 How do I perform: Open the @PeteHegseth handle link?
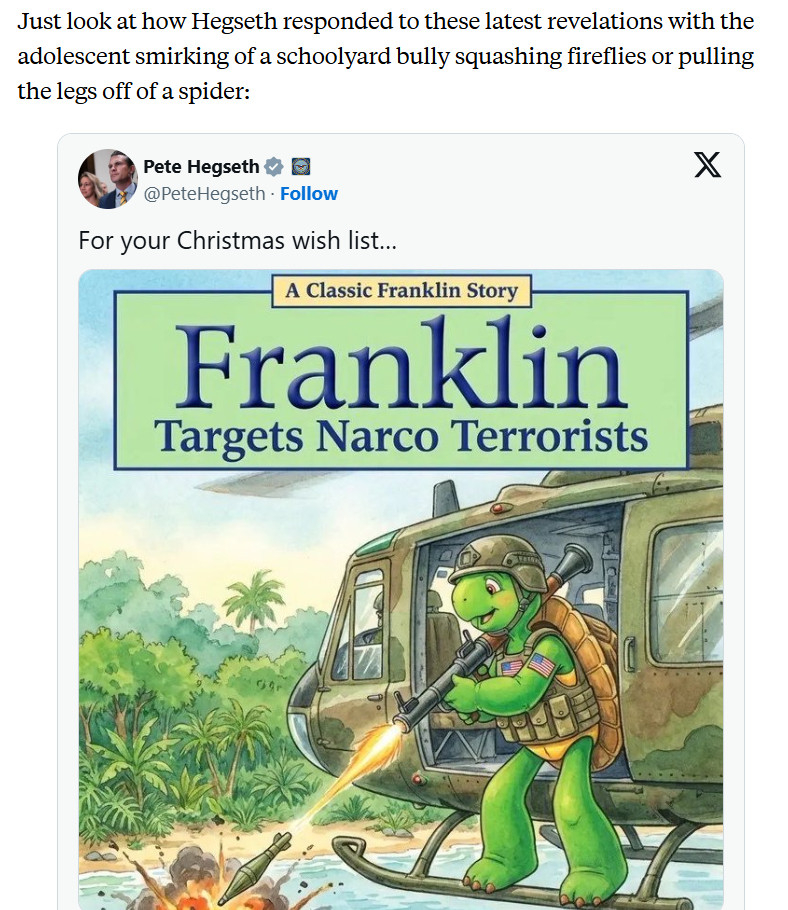(x=207, y=194)
